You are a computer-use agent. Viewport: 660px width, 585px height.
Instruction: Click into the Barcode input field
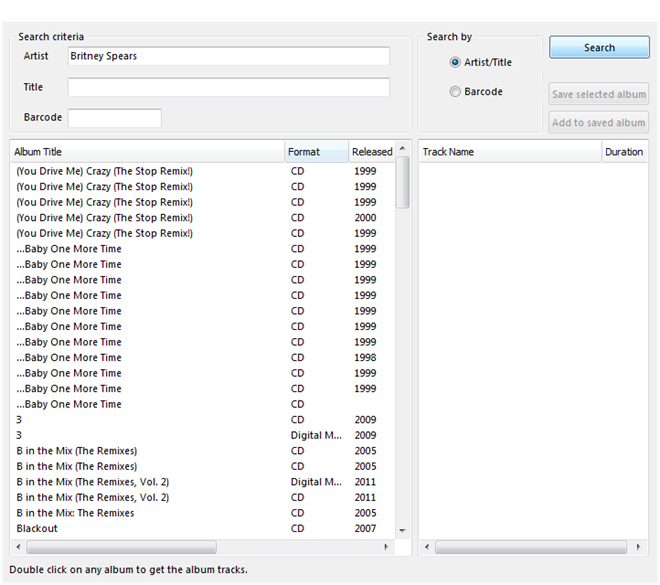pos(114,118)
